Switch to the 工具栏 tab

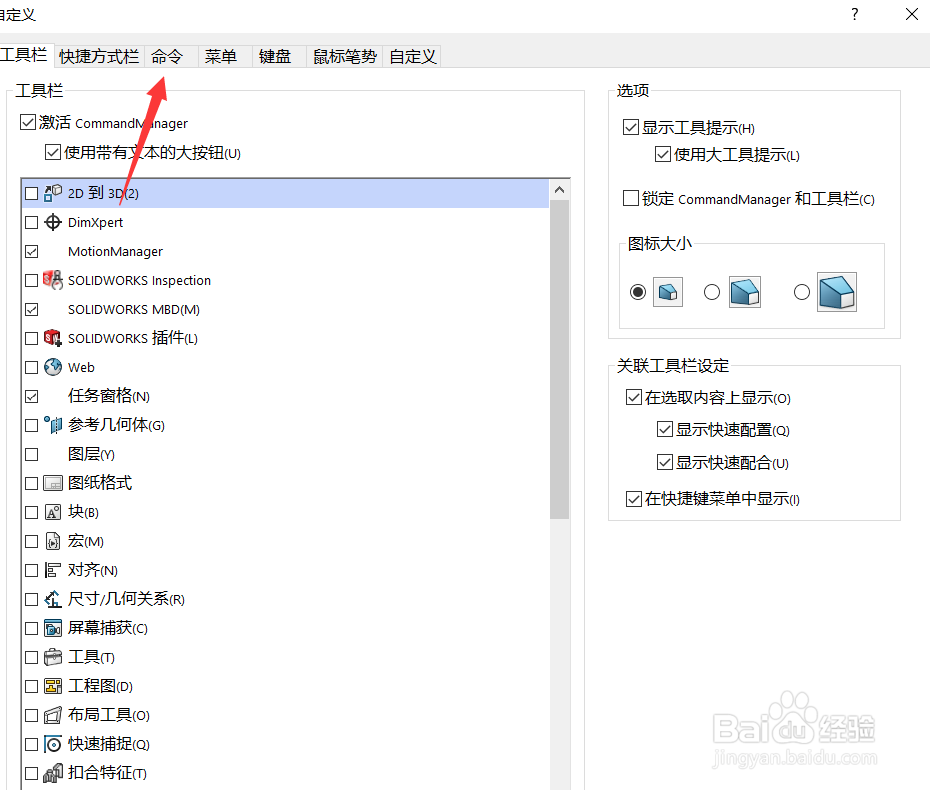pyautogui.click(x=24, y=55)
